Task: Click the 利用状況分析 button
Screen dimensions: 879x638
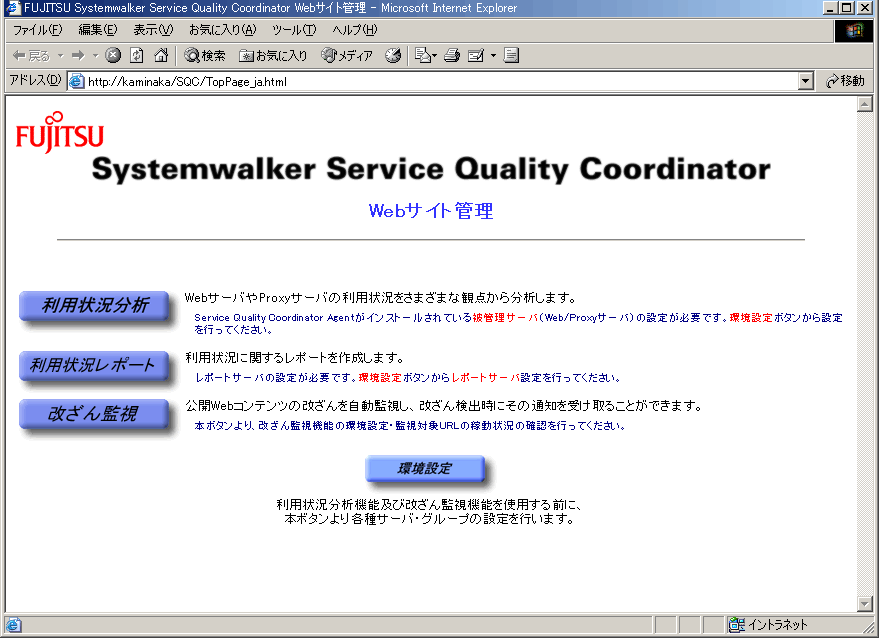Action: coord(95,306)
